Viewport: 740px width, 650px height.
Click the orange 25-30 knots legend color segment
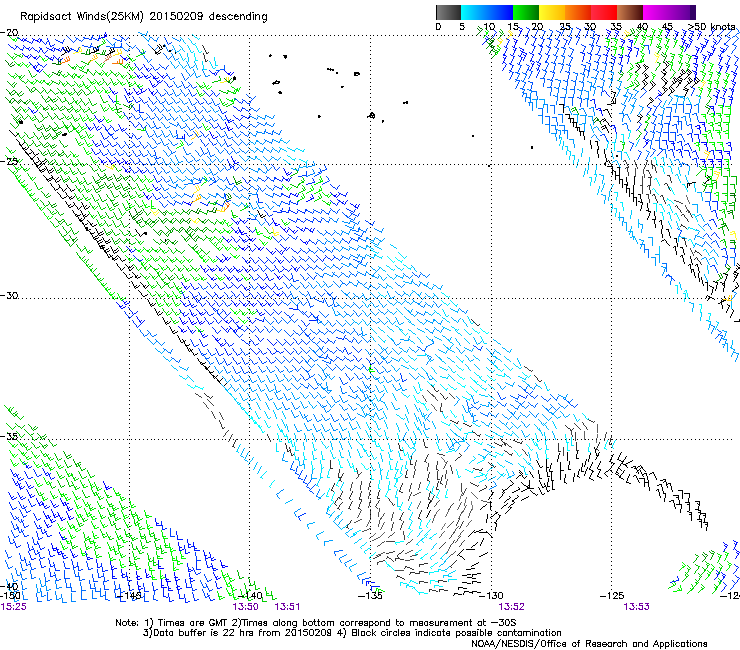click(578, 12)
